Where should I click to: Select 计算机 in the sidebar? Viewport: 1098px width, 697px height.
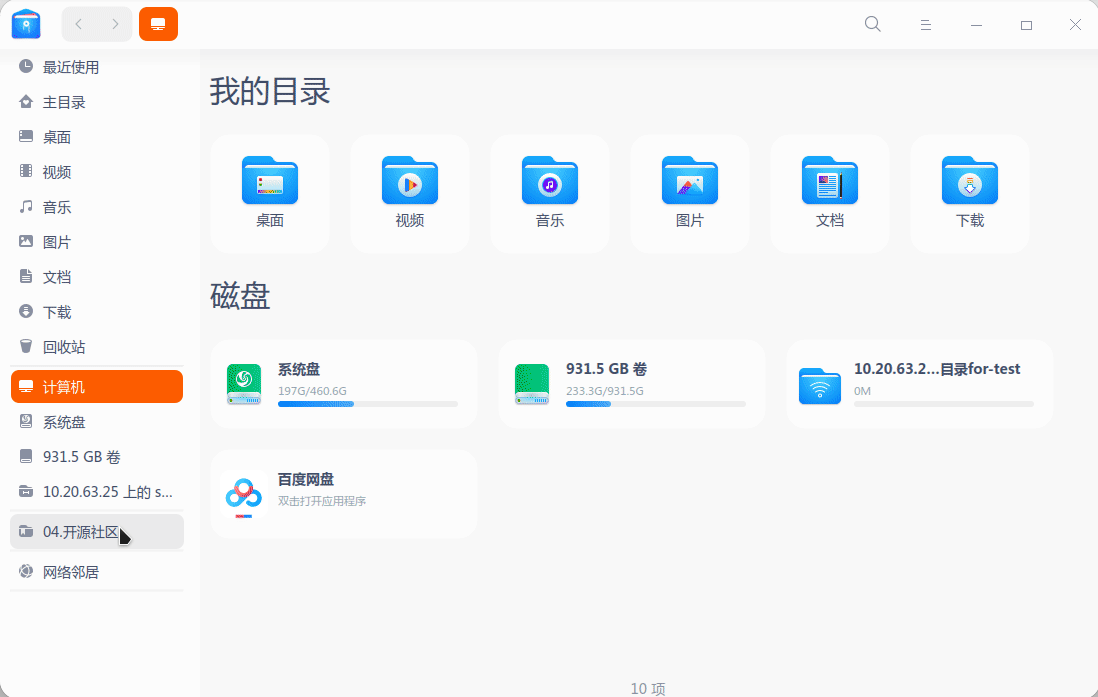(97, 387)
